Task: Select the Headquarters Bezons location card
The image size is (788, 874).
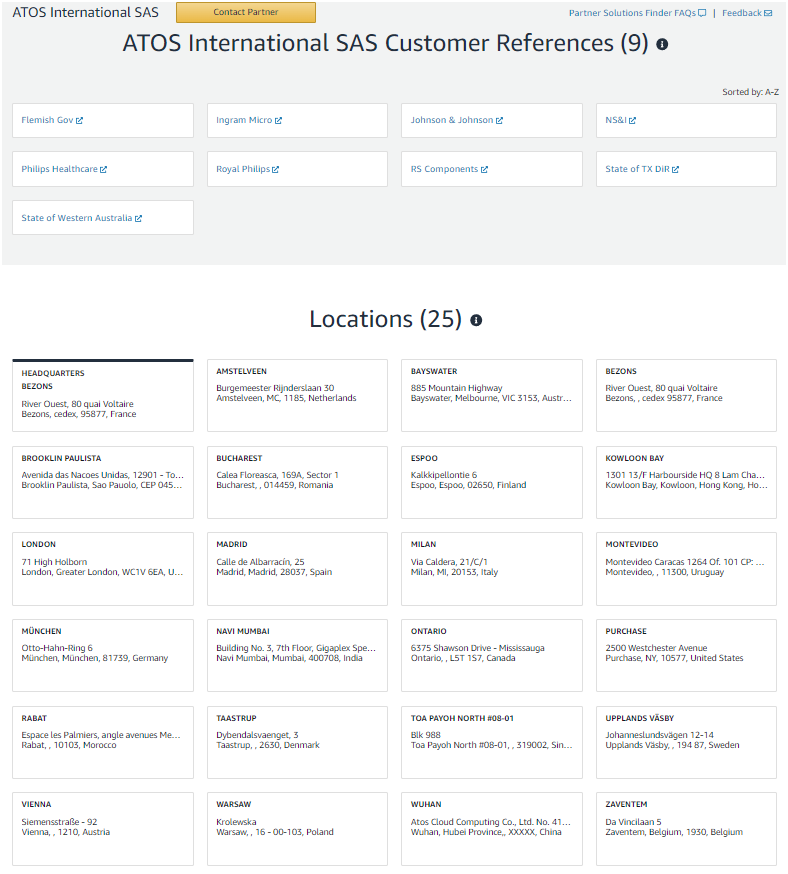Action: [103, 395]
